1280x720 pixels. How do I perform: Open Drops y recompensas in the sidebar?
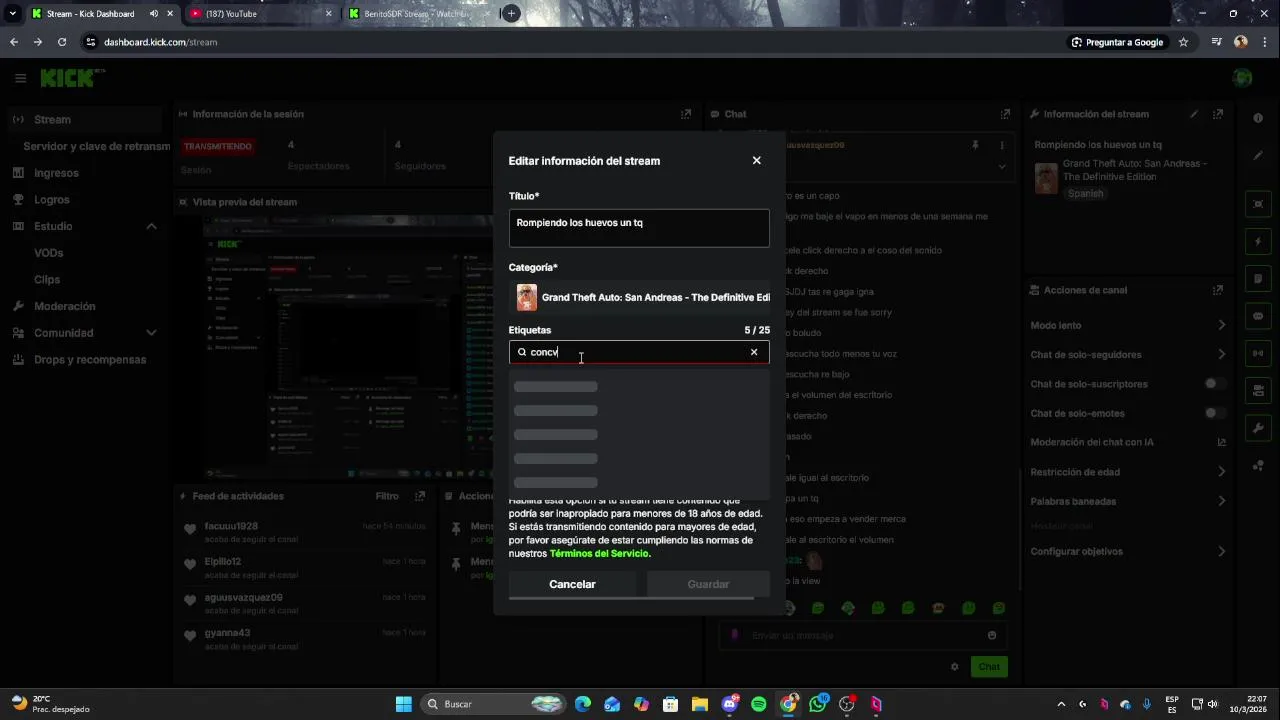pyautogui.click(x=90, y=360)
